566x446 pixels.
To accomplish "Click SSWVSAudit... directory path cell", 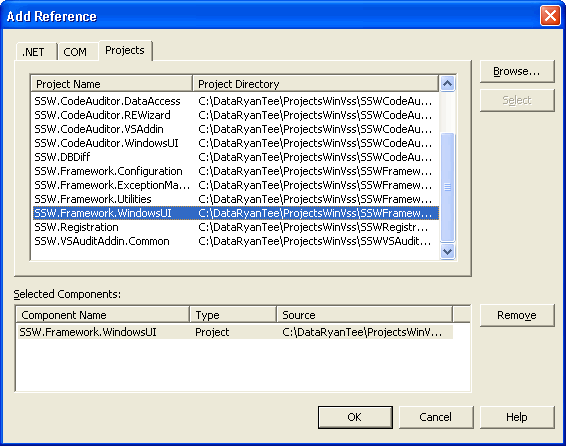I will [x=315, y=241].
